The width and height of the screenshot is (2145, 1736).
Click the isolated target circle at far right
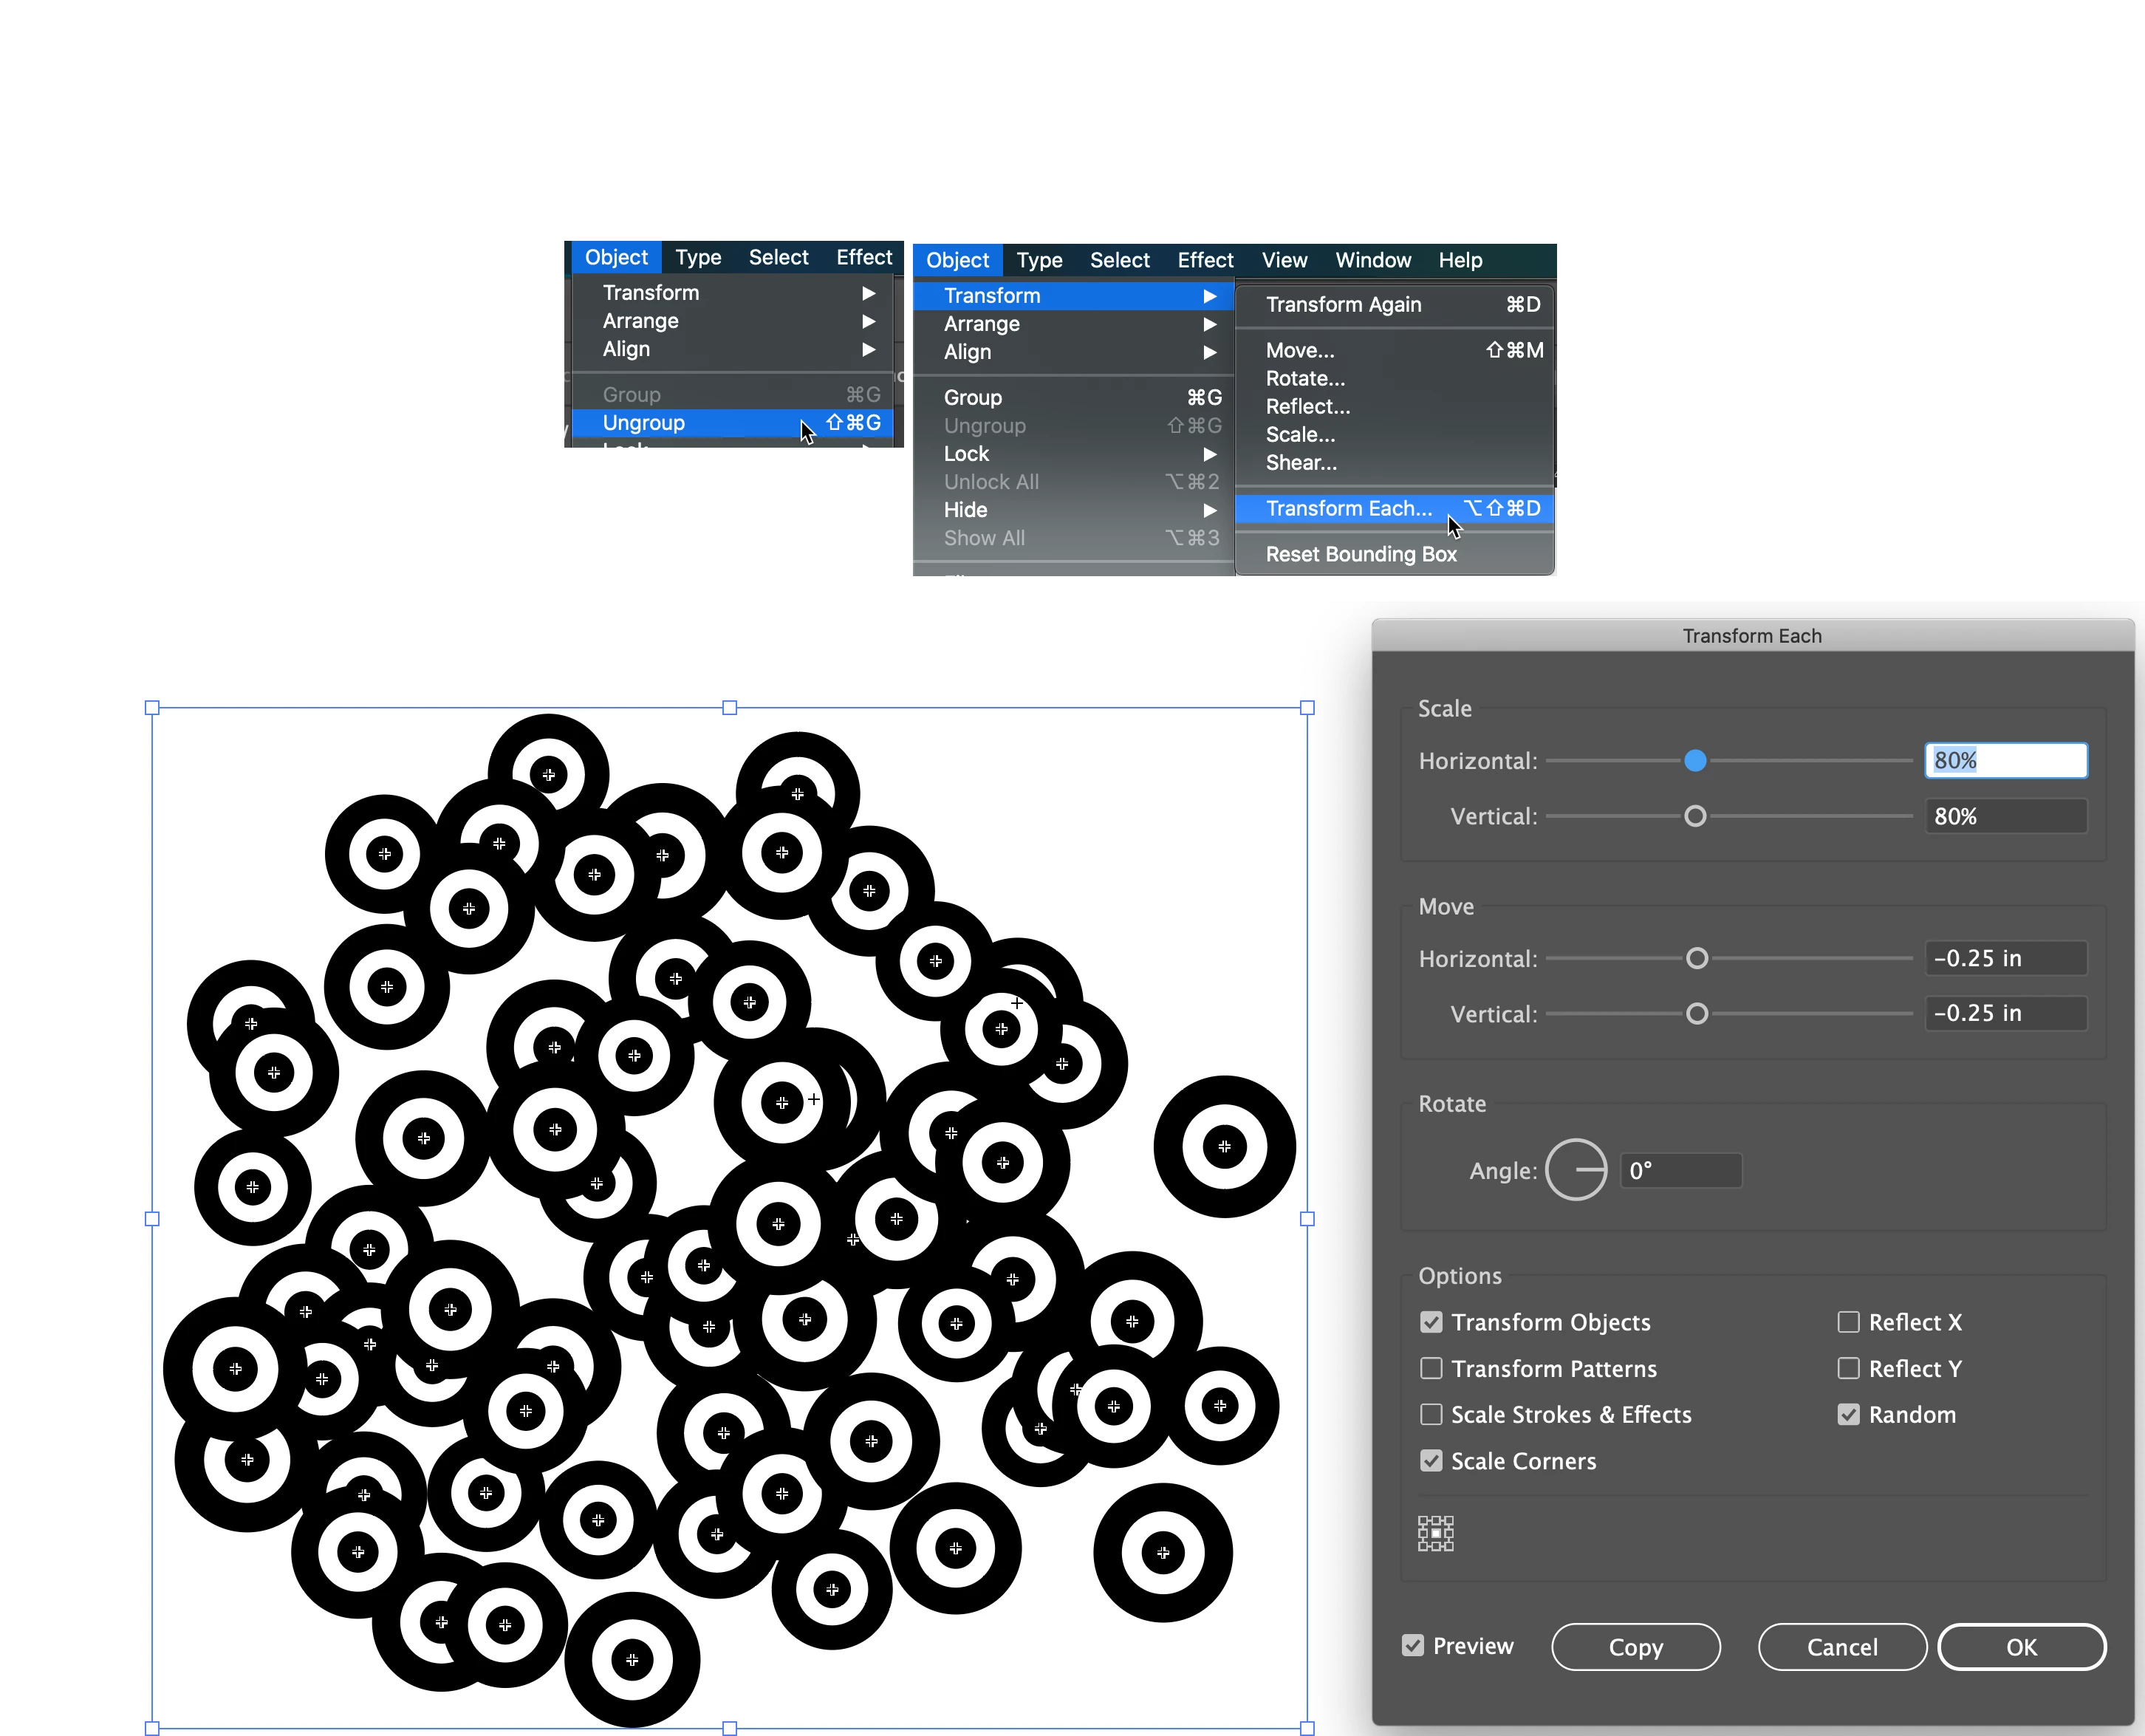coord(1224,1146)
